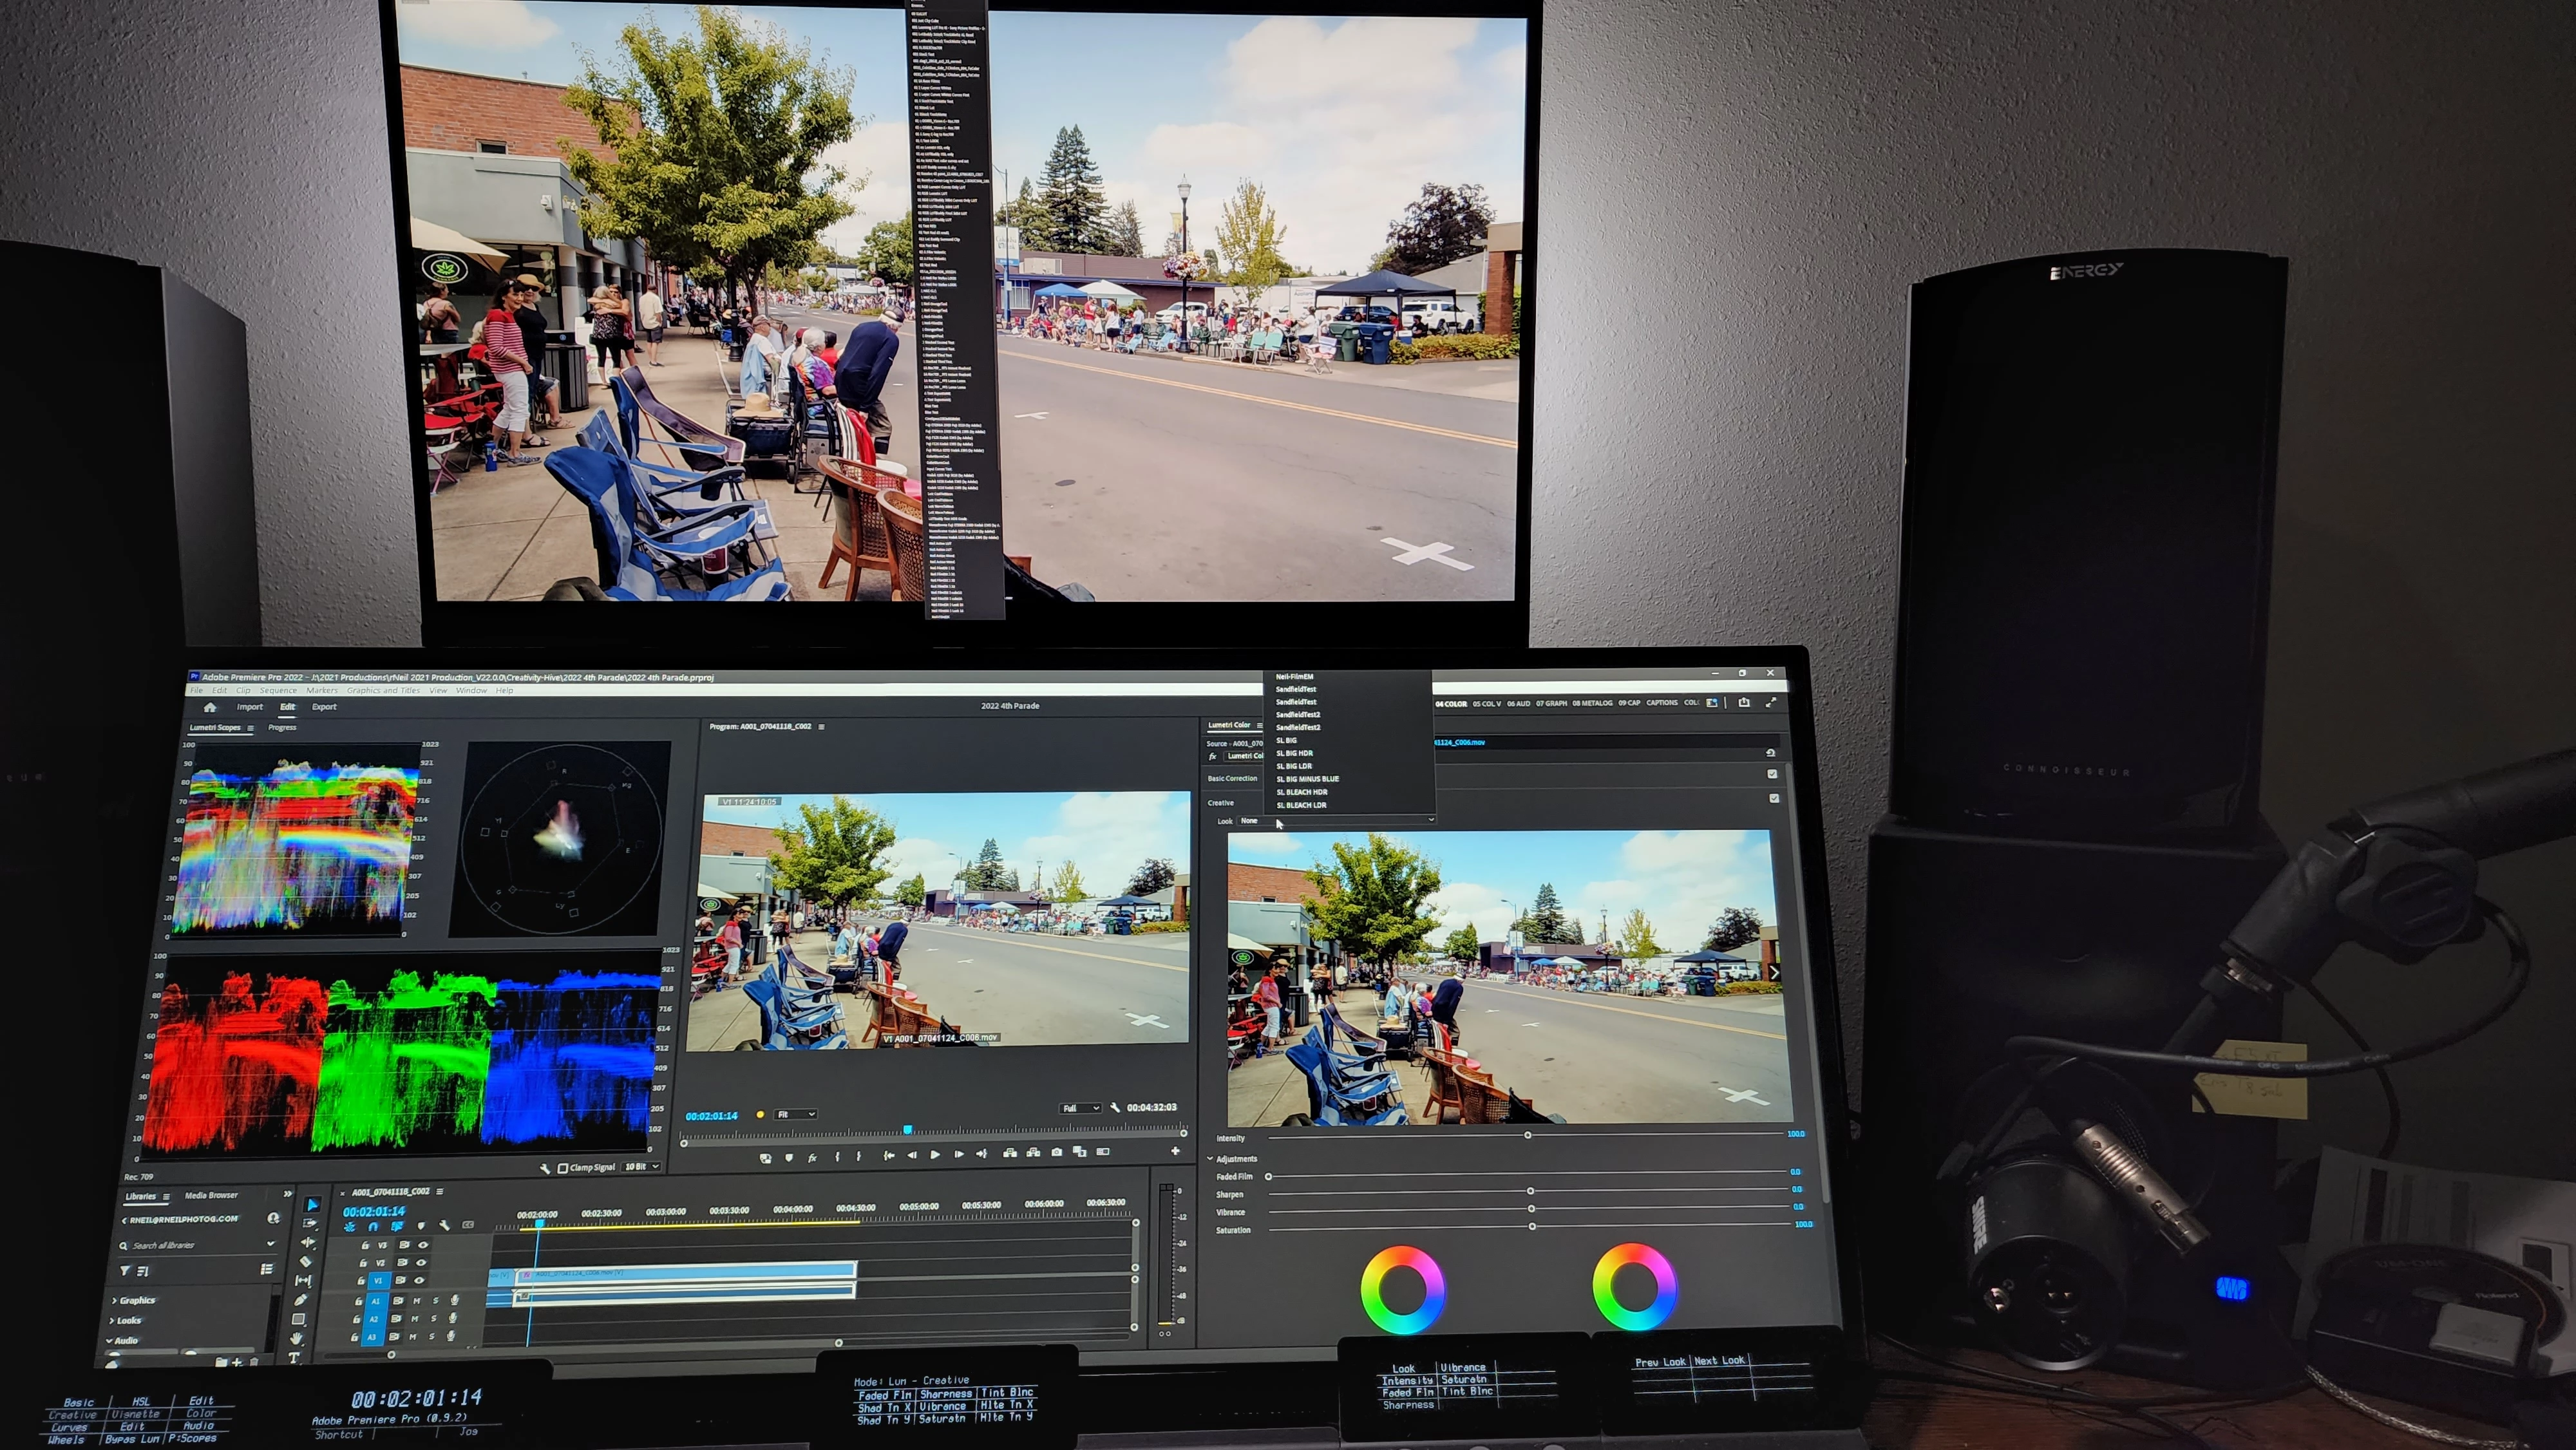The width and height of the screenshot is (2576, 1450).
Task: Select the Razor tool in the timeline toolbar
Action: tap(305, 1261)
